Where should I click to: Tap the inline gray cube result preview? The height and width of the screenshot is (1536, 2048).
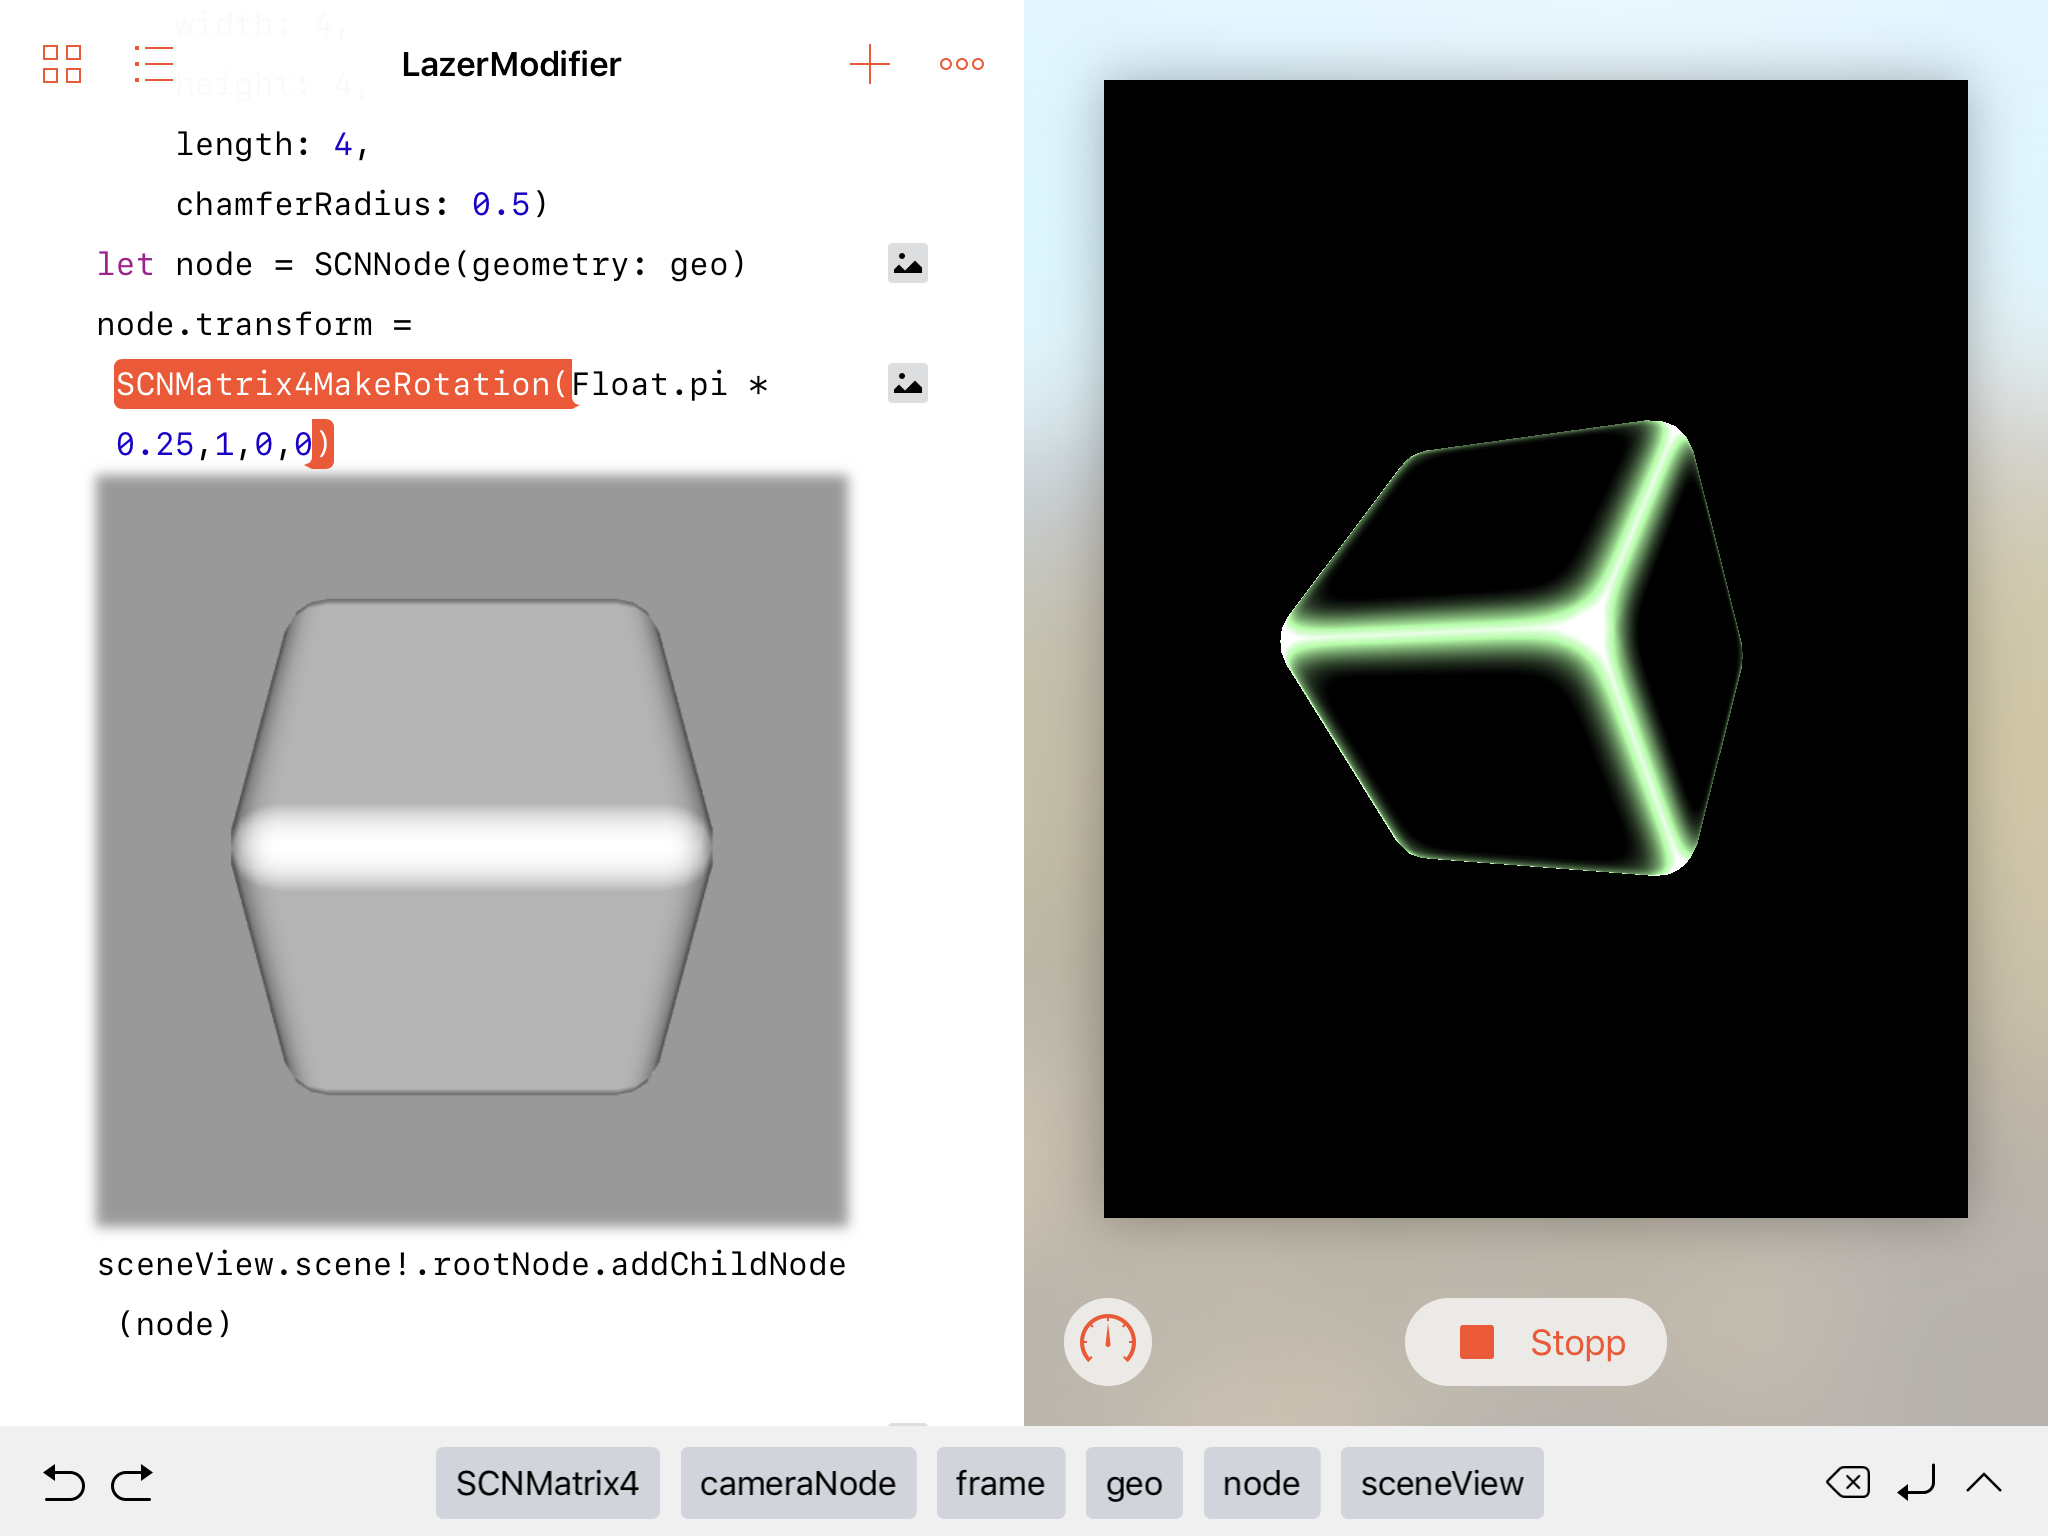[x=472, y=850]
